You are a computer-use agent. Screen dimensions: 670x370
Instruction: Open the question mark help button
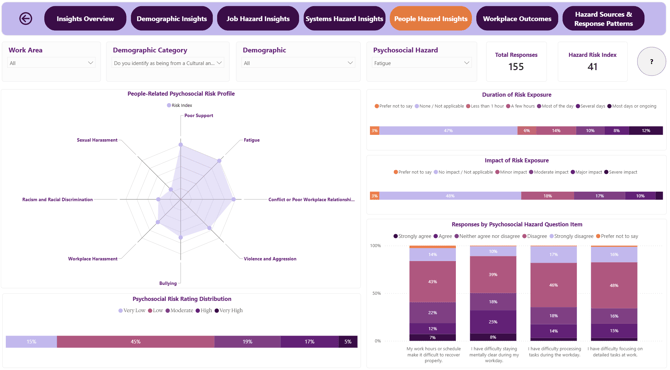[x=651, y=62]
